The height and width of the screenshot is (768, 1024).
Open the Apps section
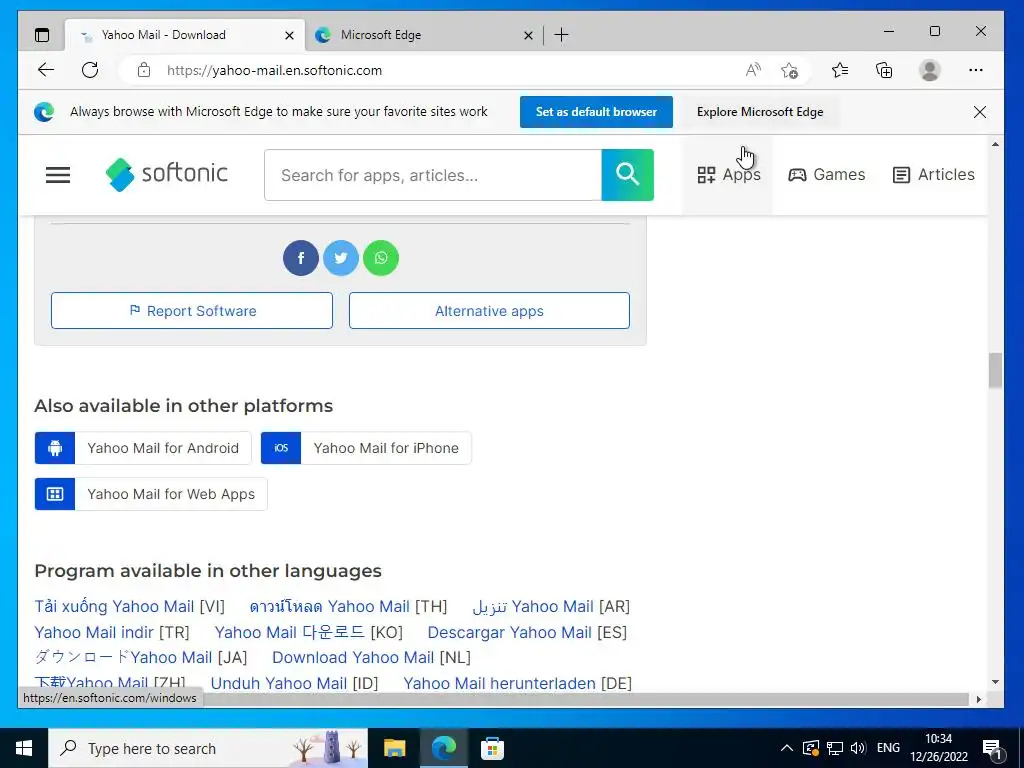(x=729, y=174)
